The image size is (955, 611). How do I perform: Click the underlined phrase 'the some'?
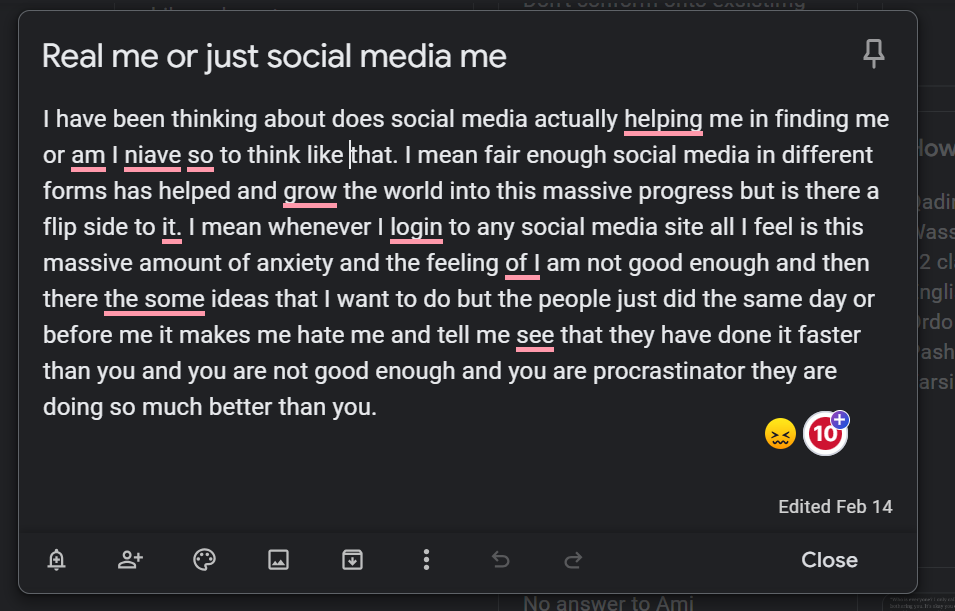pyautogui.click(x=154, y=300)
